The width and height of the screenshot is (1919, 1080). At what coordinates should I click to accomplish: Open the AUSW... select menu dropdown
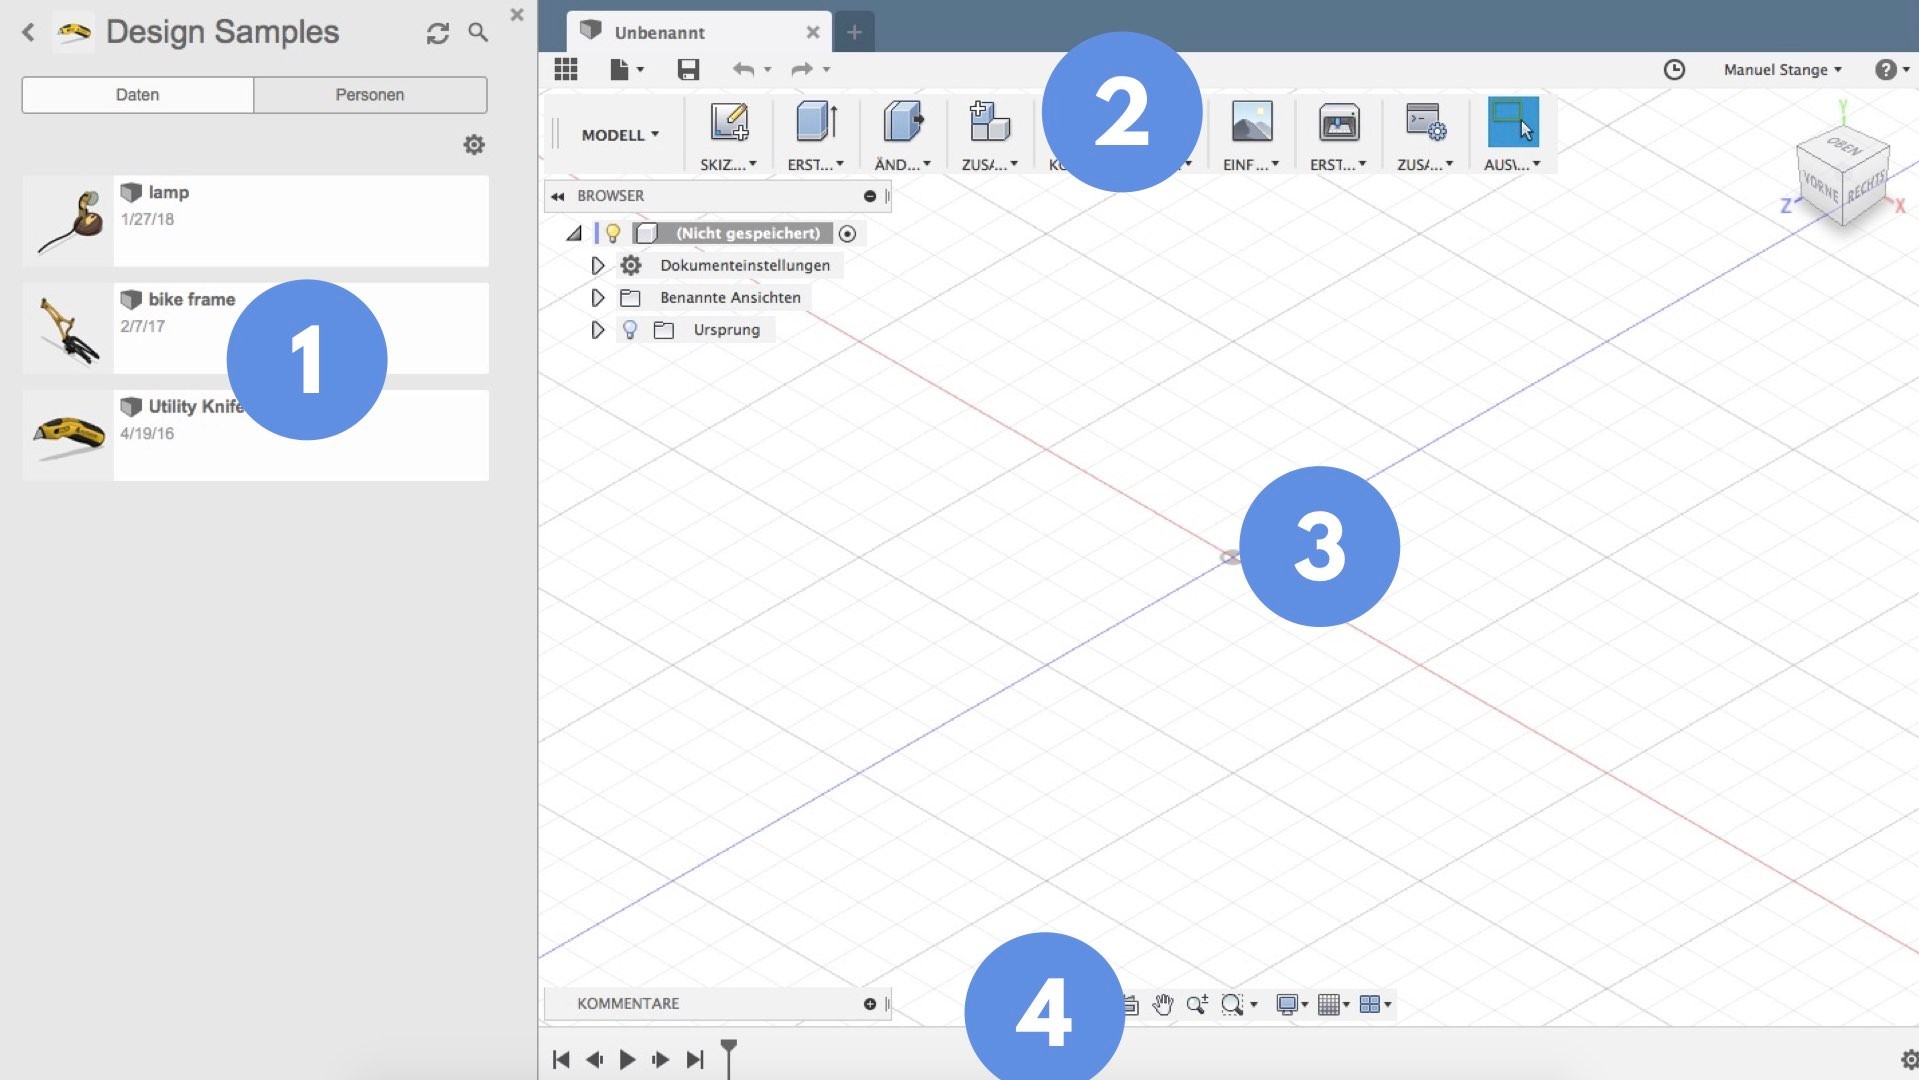click(1512, 164)
